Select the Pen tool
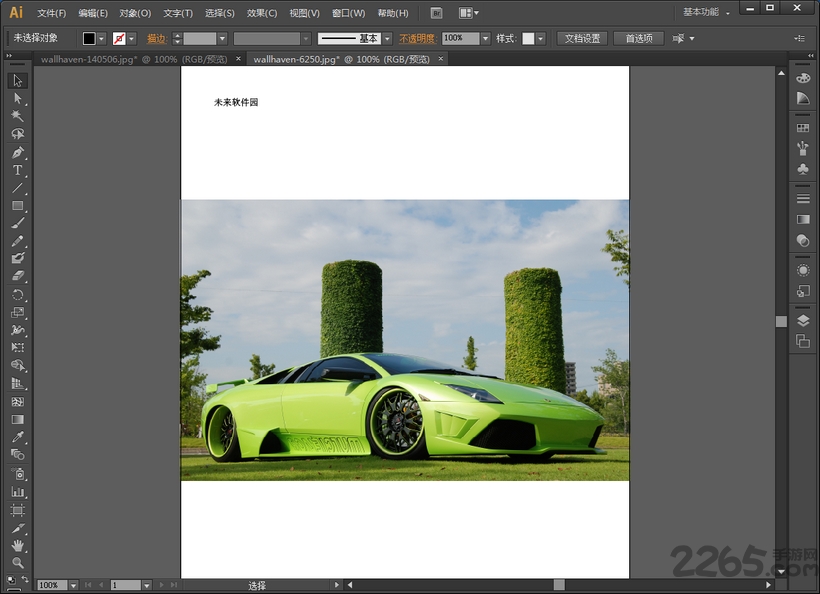 (x=17, y=152)
